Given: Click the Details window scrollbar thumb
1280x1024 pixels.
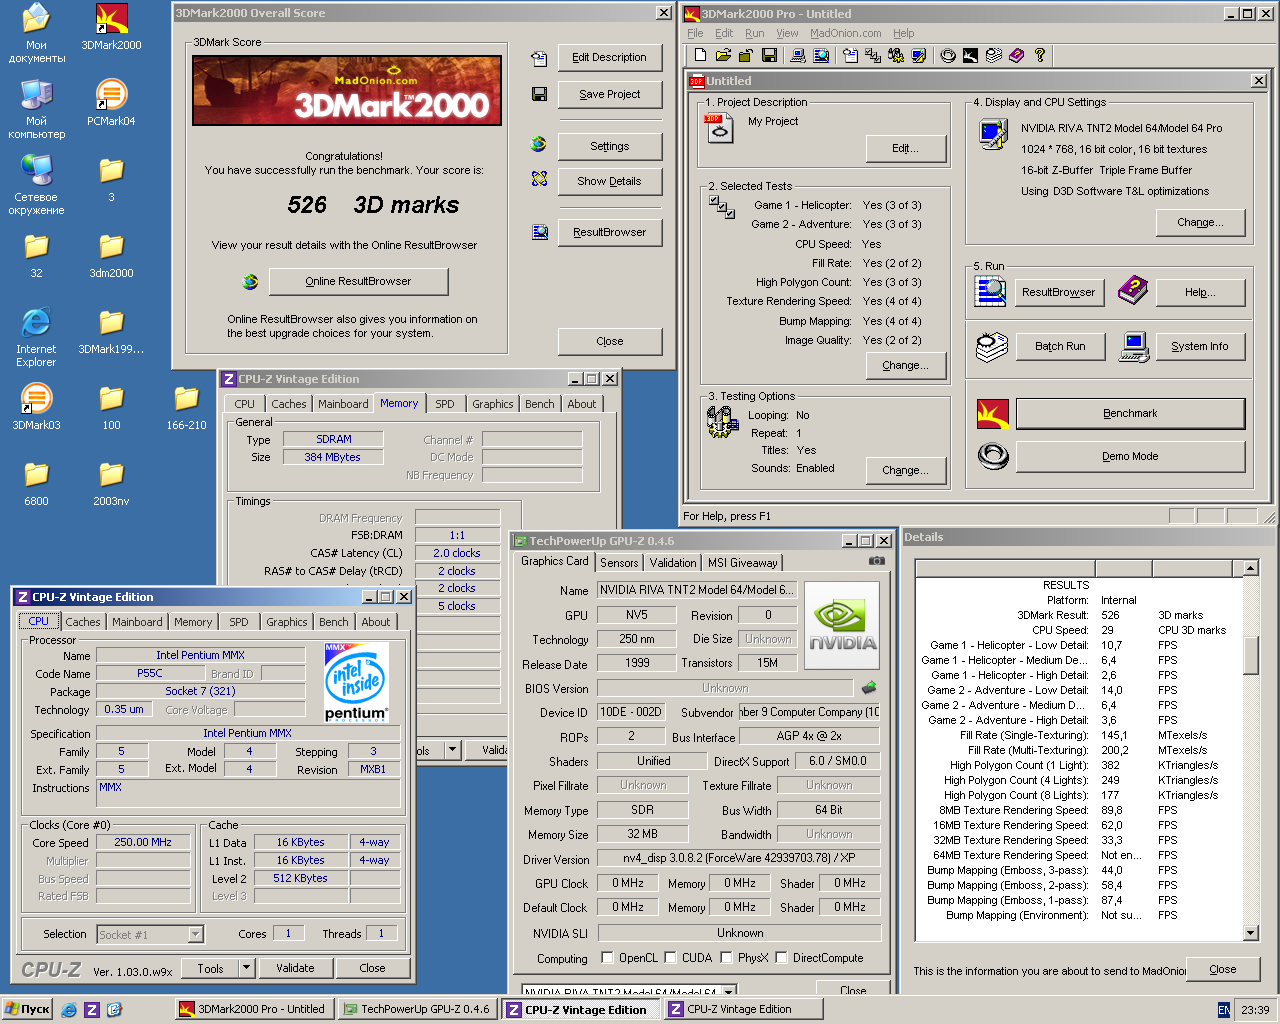Looking at the screenshot, I should click(1250, 655).
